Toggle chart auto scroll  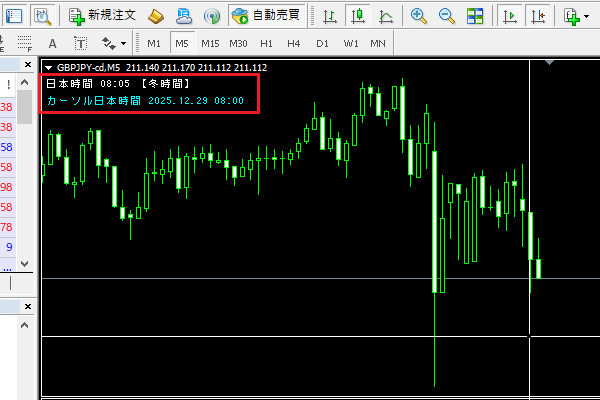[x=510, y=16]
